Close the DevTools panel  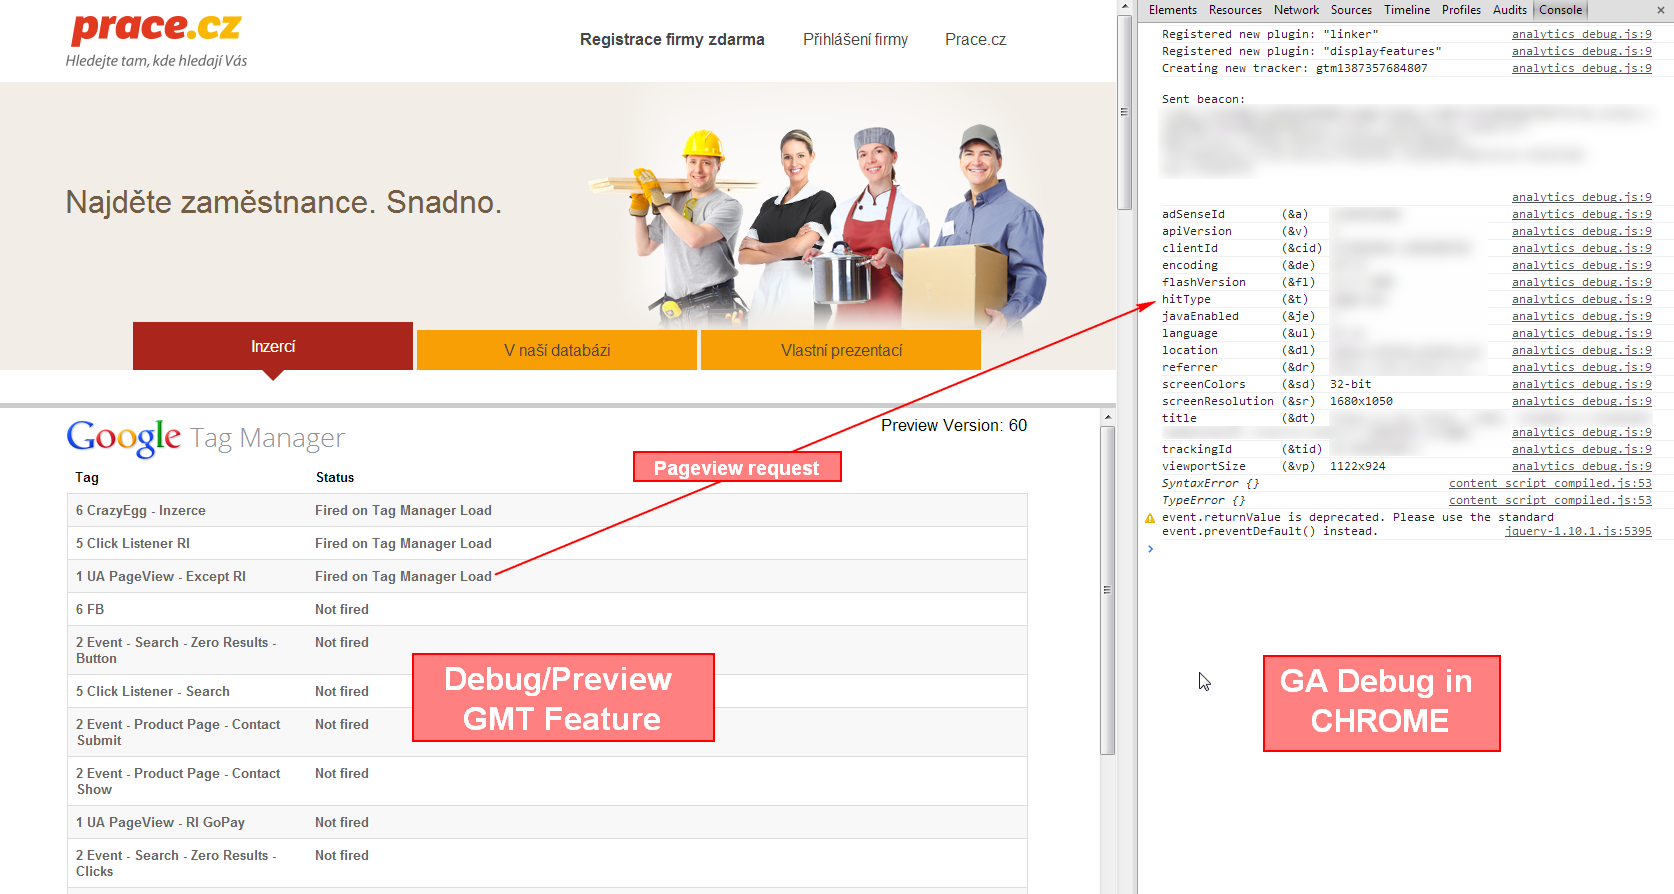point(1661,10)
